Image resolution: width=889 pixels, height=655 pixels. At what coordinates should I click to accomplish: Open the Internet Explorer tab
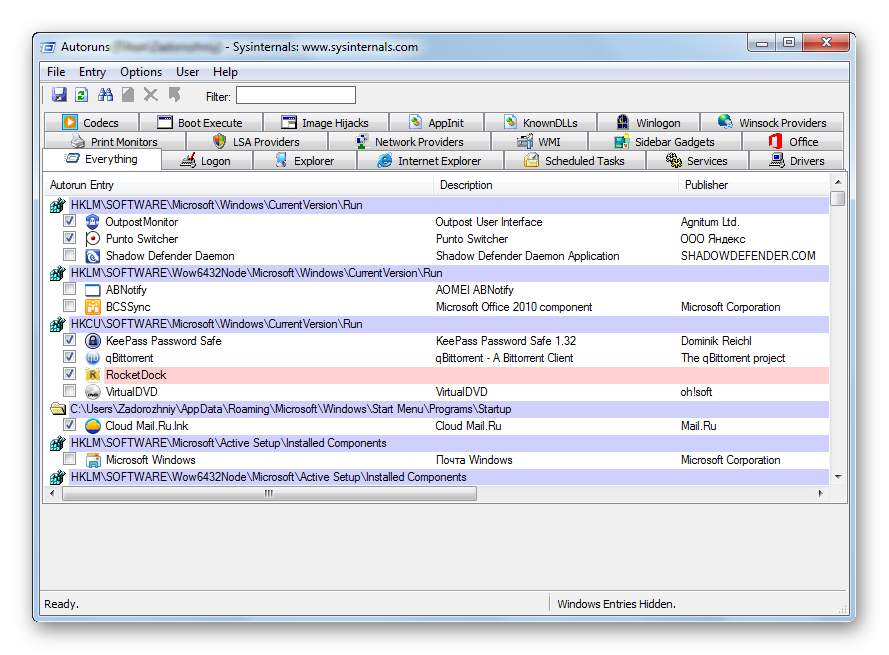point(430,161)
